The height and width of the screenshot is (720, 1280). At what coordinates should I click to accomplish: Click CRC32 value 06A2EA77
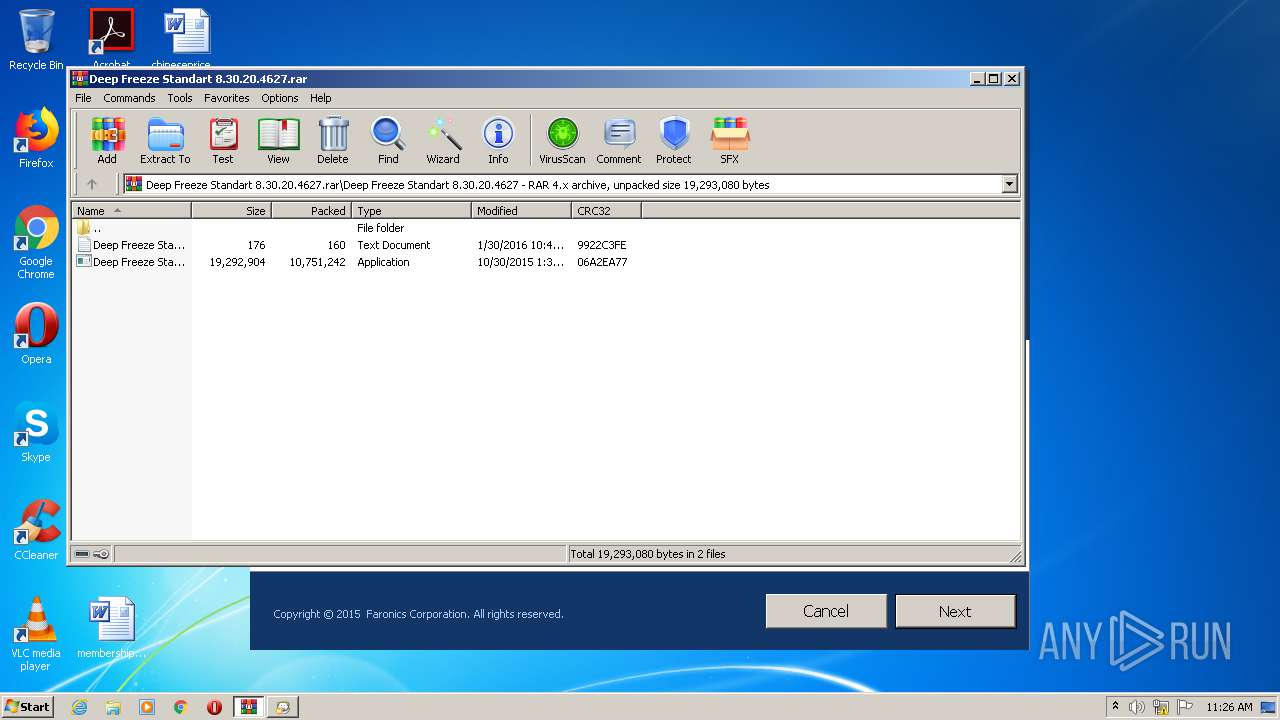602,262
